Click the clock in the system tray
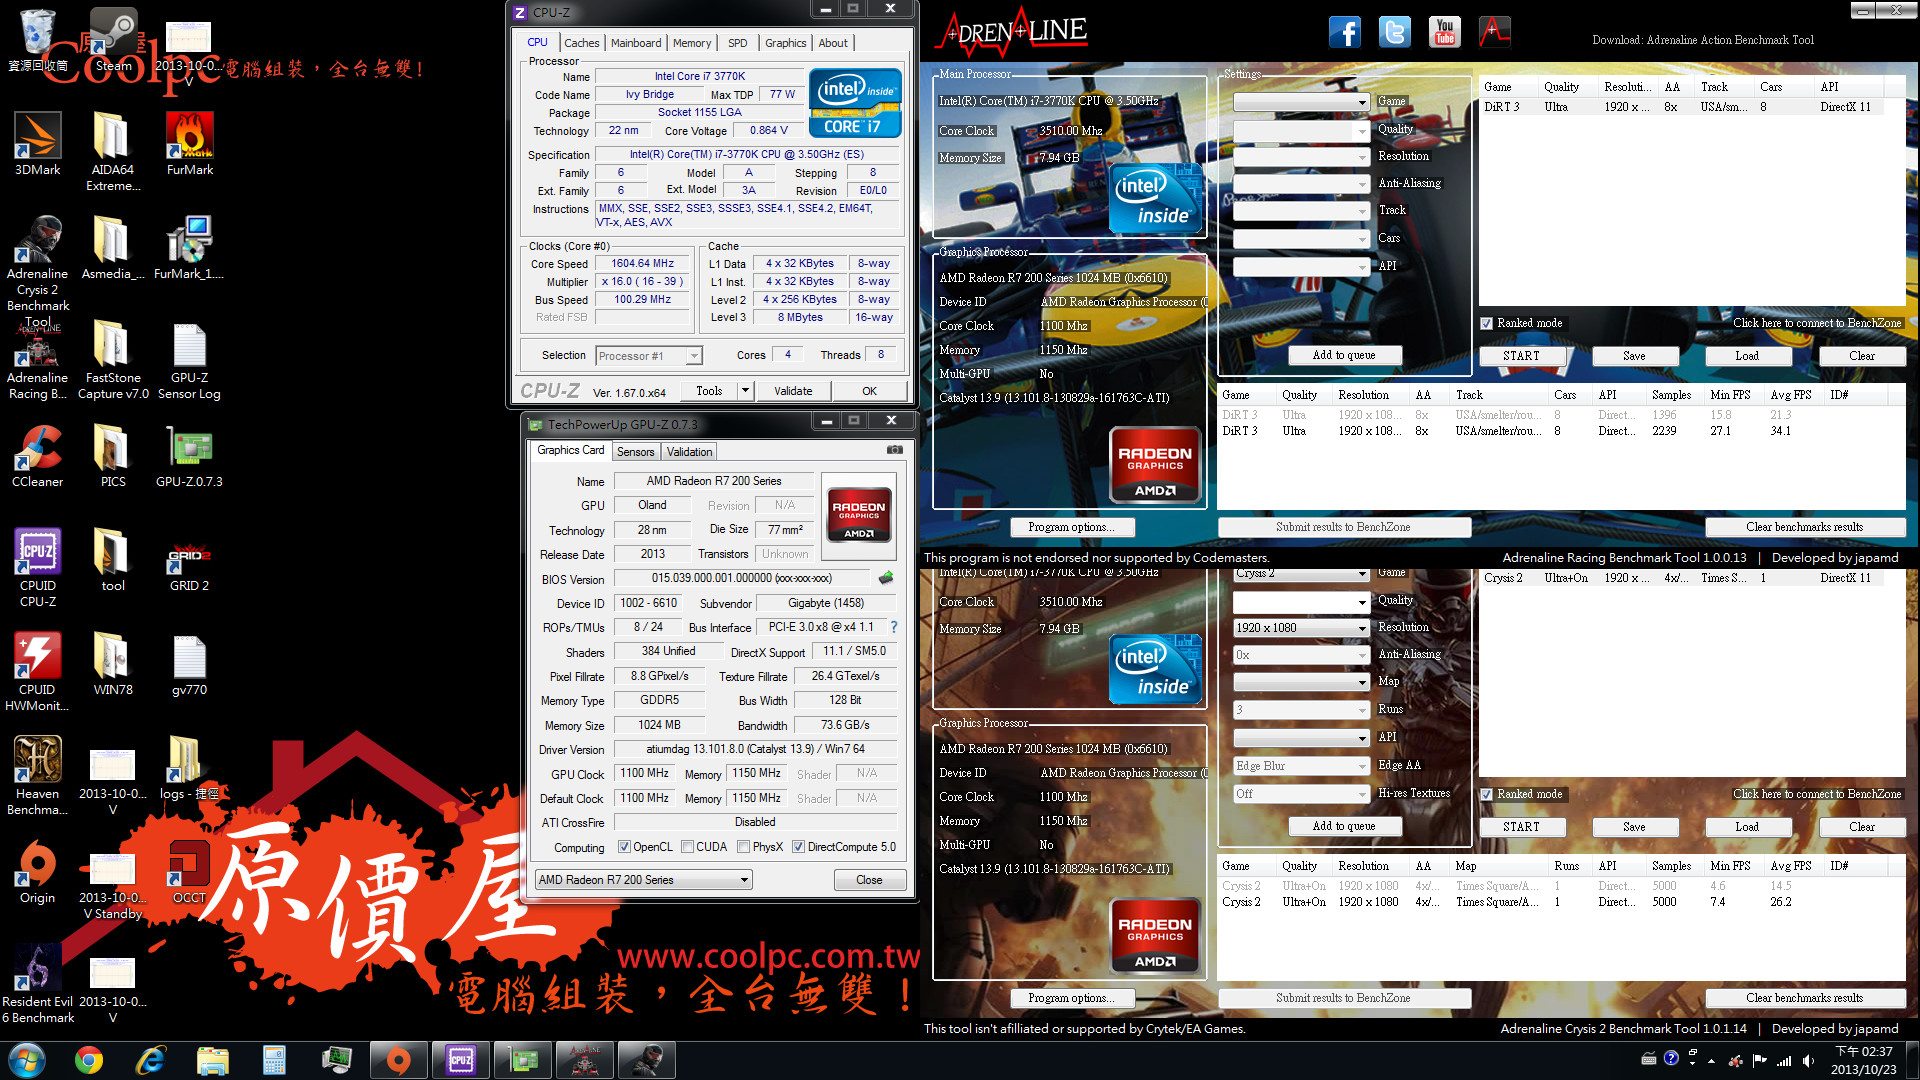The image size is (1920, 1080). [1863, 1060]
